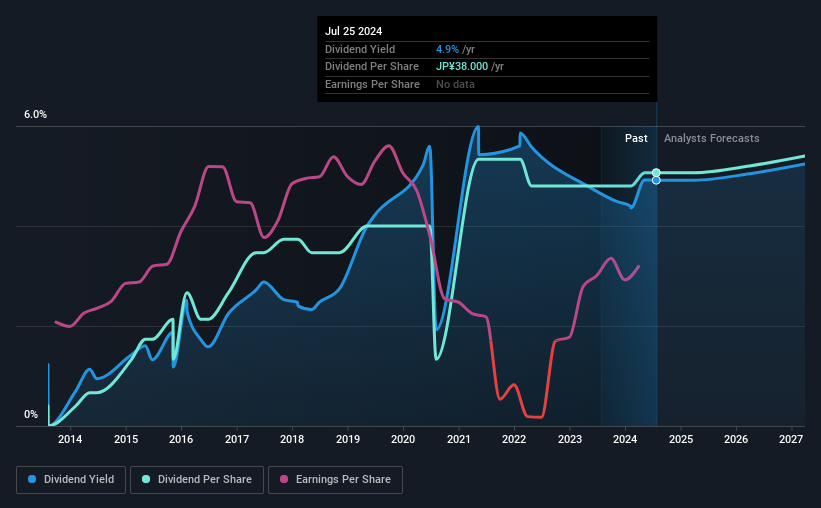This screenshot has height=508, width=821.
Task: Click the Jul 25 2024 tooltip date
Action: click(353, 31)
